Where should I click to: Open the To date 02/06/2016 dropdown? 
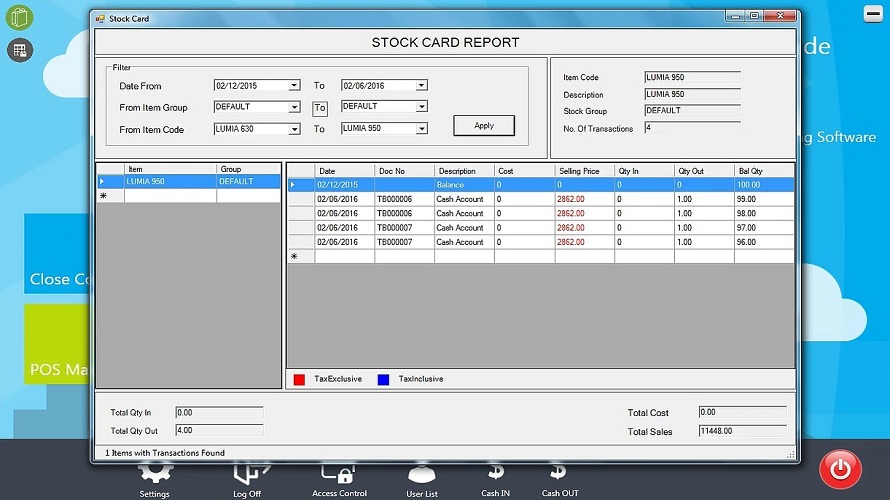point(421,86)
